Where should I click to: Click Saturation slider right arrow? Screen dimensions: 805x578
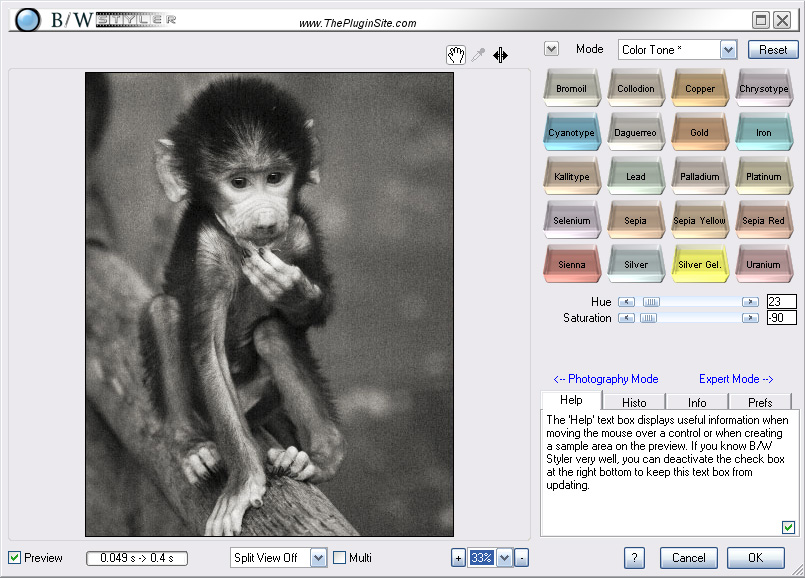click(750, 318)
